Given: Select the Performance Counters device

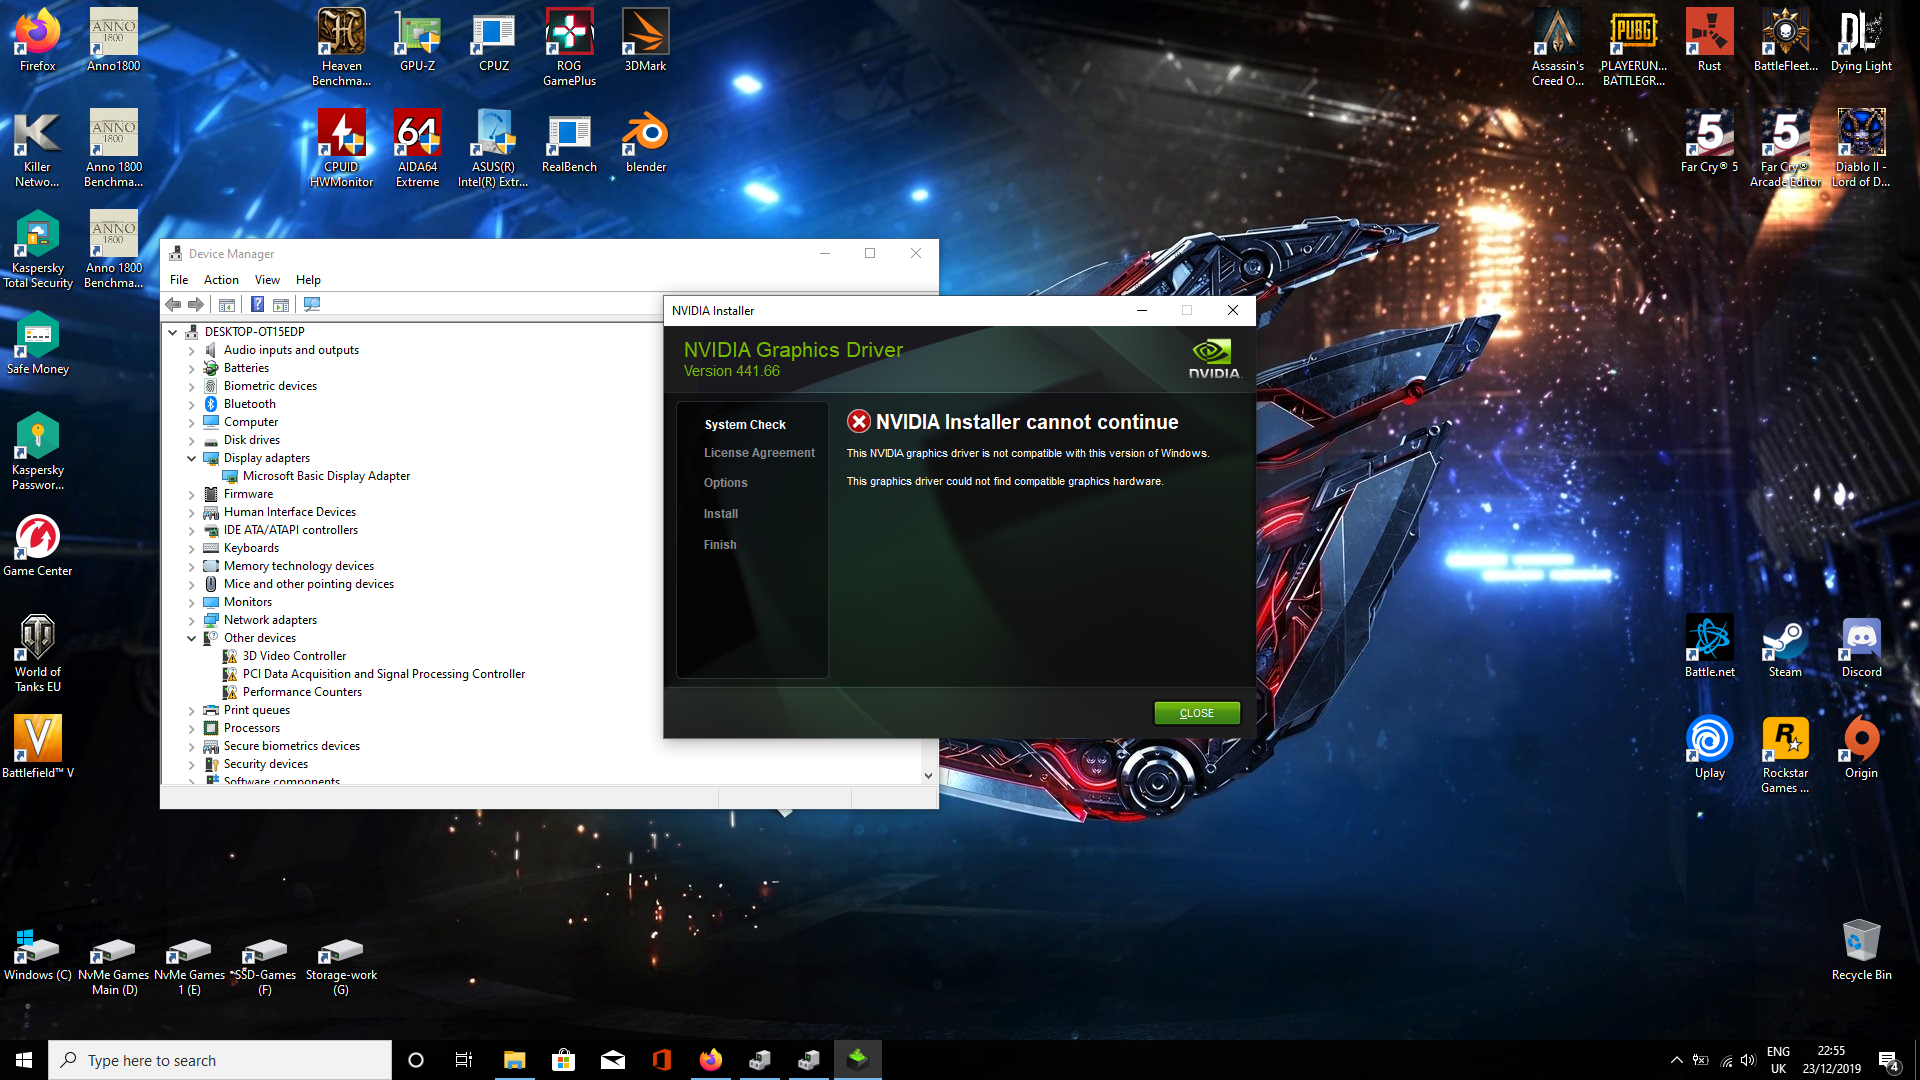Looking at the screenshot, I should 302,692.
